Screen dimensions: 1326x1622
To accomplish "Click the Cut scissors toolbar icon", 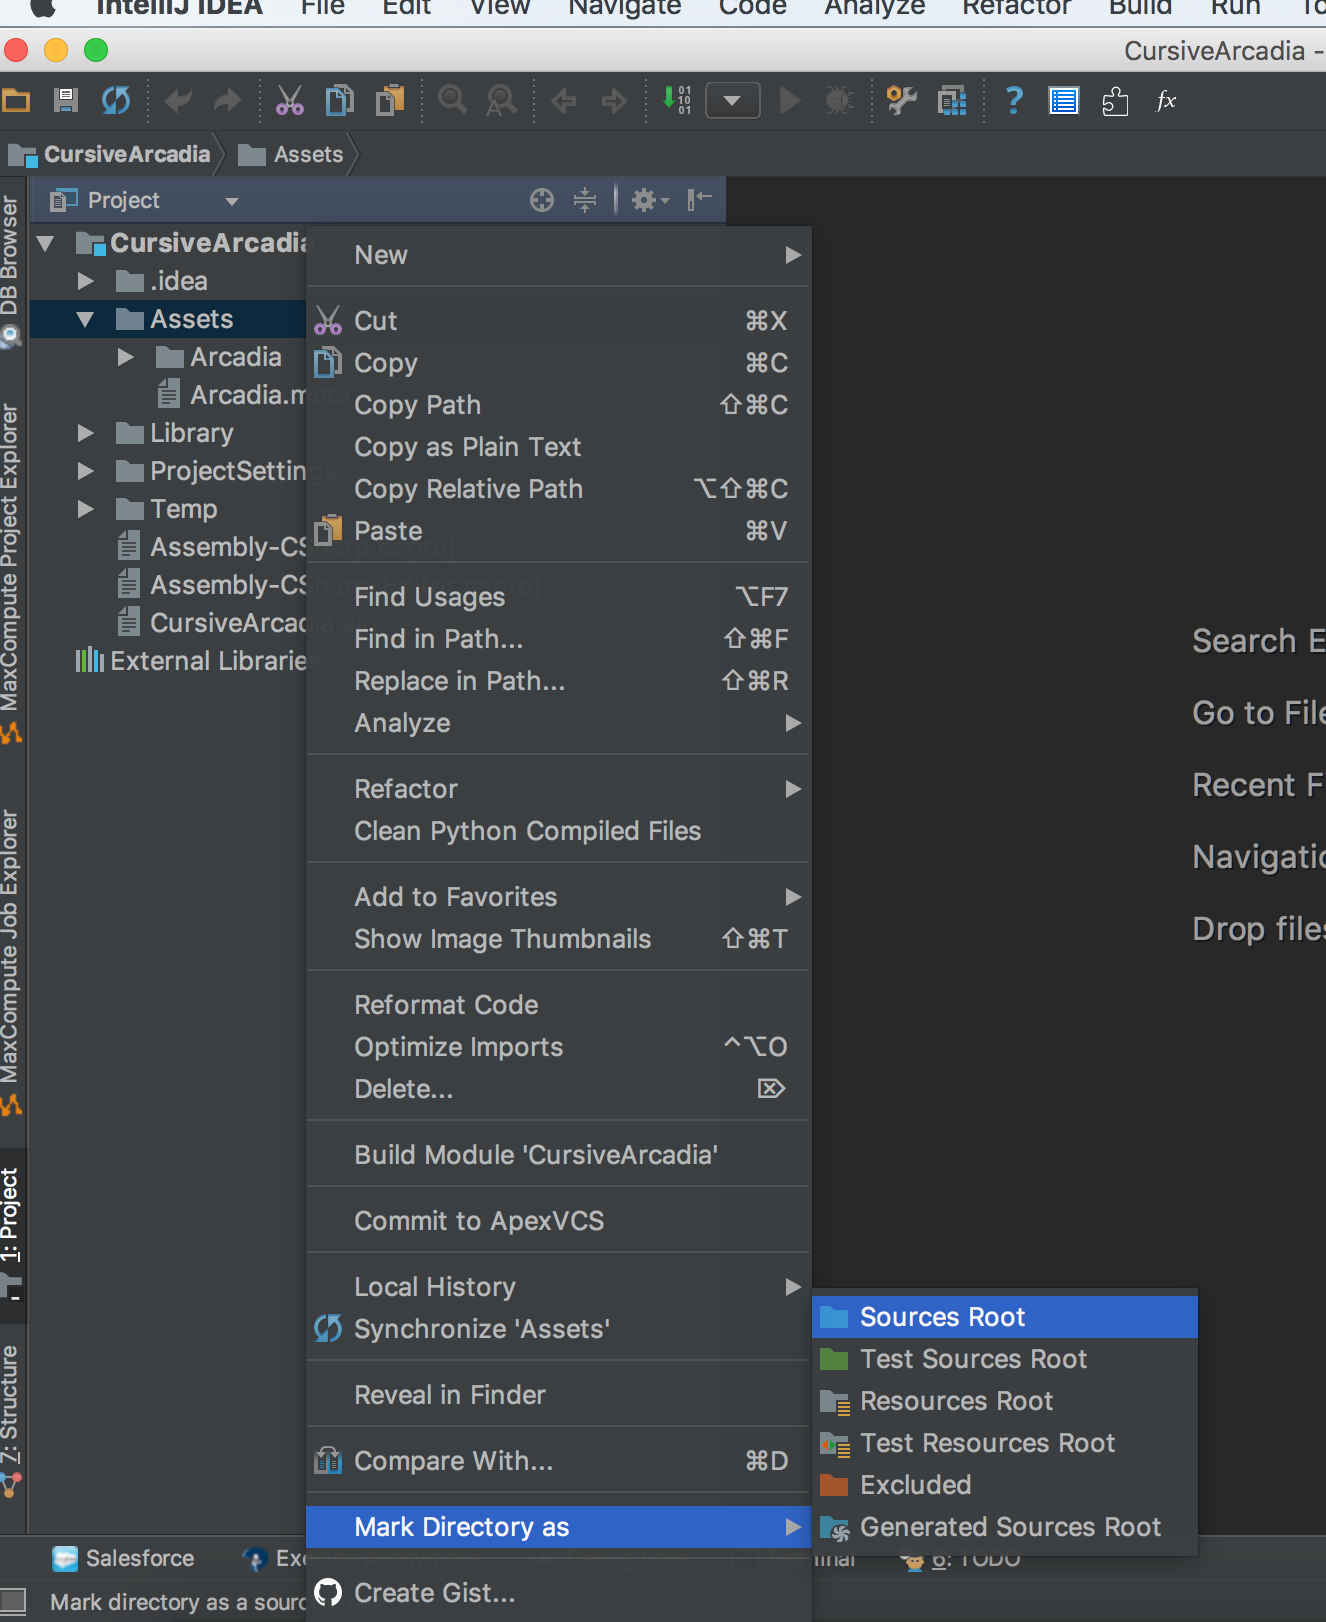I will click(290, 101).
